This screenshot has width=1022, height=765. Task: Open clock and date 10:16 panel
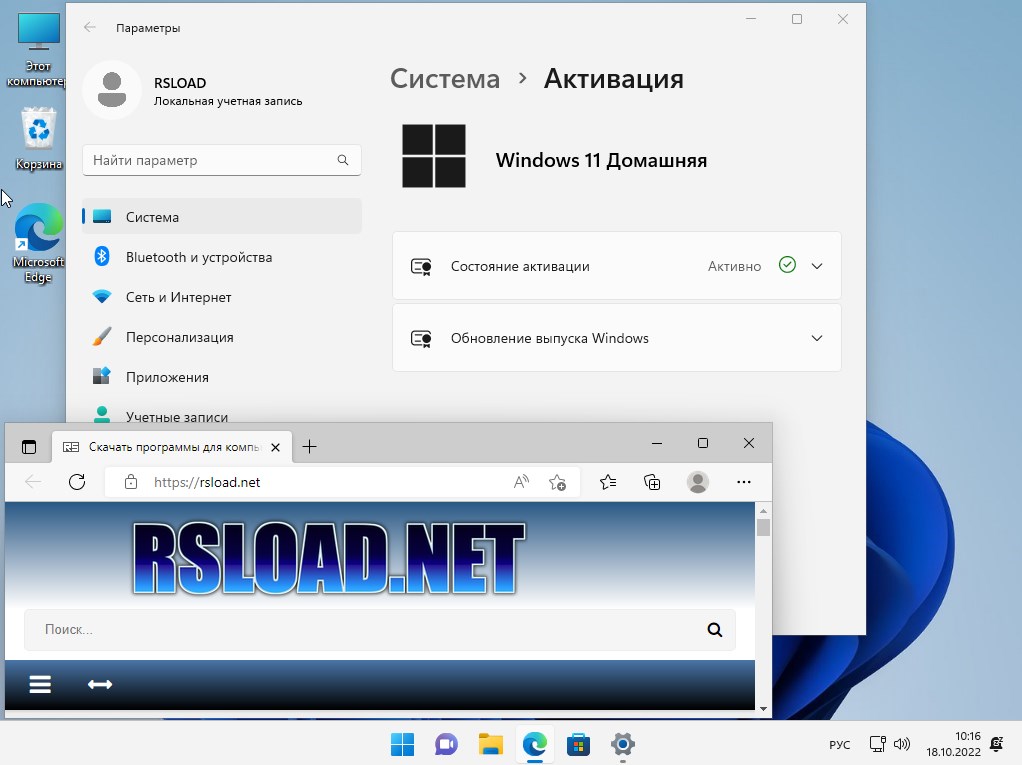coord(953,743)
